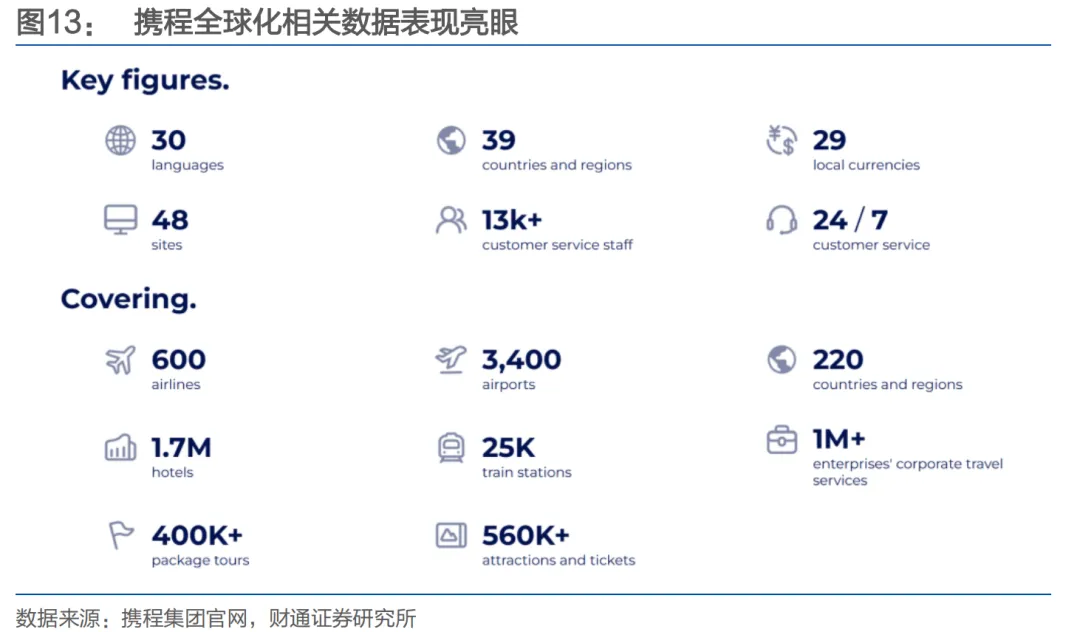Click the bar chart icon beside 1.7M hotels
The height and width of the screenshot is (632, 1080).
[x=120, y=447]
